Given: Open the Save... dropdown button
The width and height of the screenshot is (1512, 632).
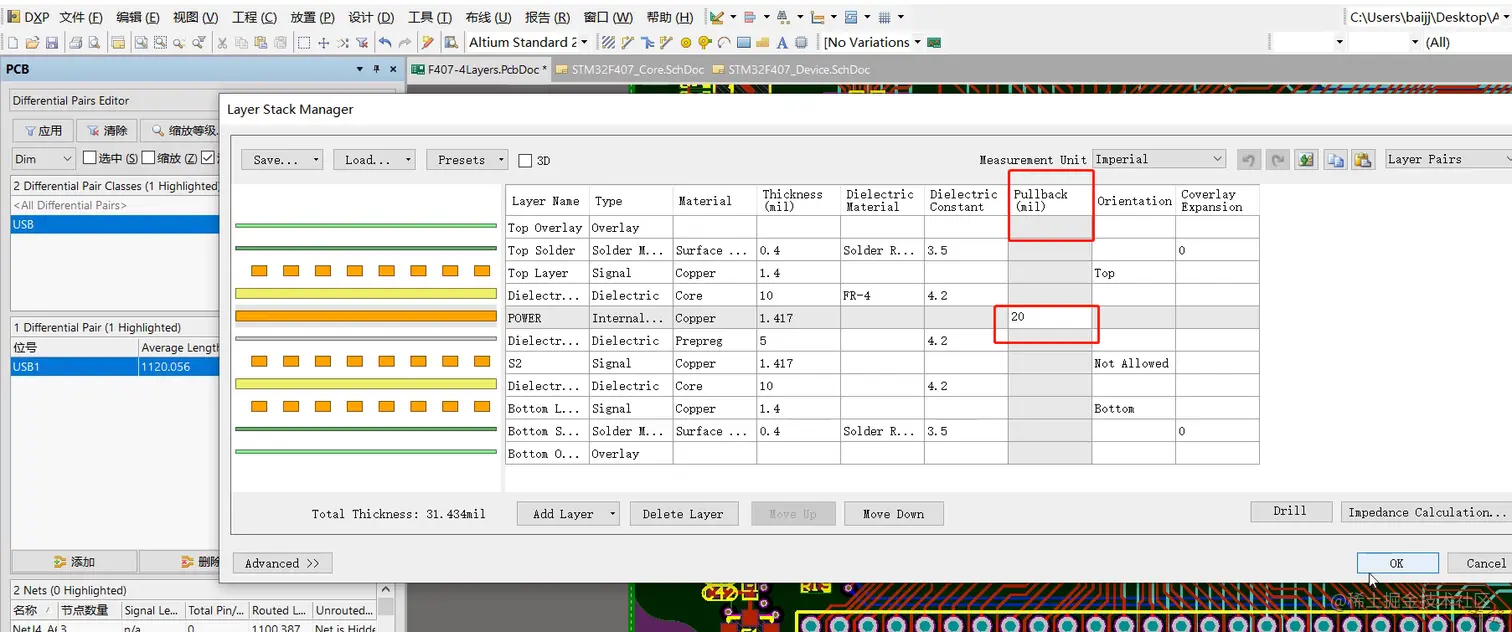Looking at the screenshot, I should (282, 160).
